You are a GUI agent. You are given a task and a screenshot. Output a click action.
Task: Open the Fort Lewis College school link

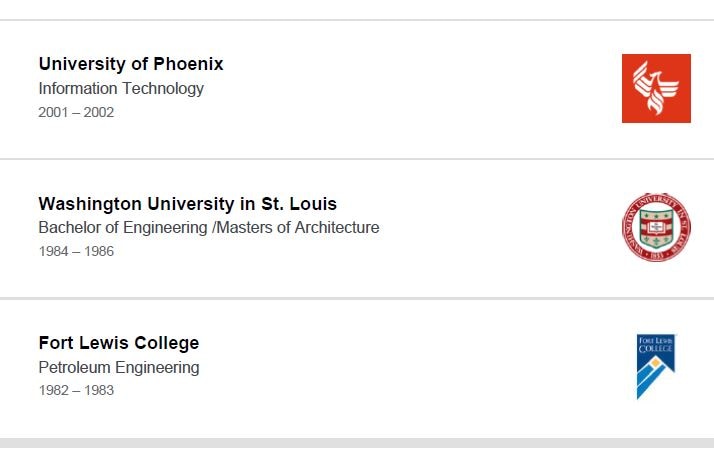tap(119, 343)
